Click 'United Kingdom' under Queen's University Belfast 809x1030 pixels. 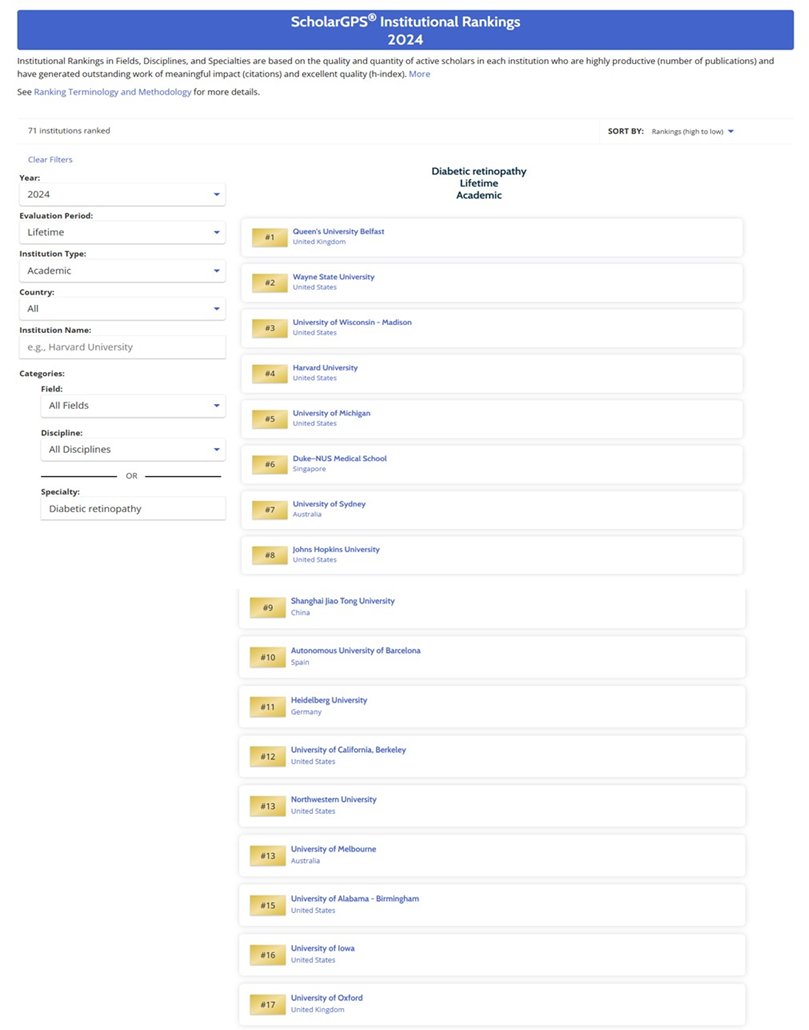coord(319,242)
